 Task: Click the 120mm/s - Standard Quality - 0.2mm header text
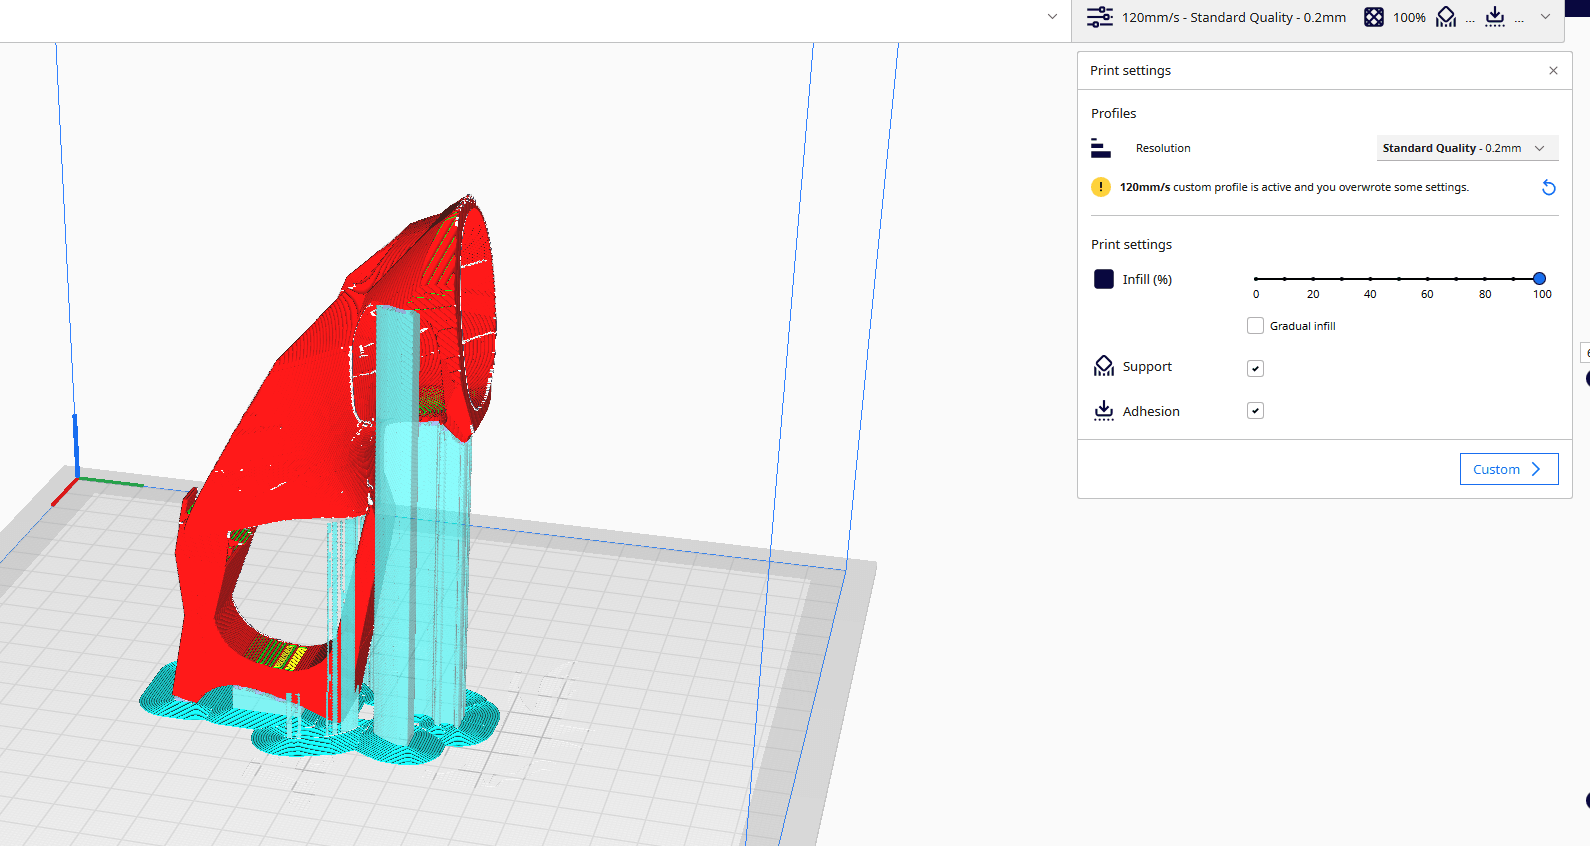coord(1234,17)
